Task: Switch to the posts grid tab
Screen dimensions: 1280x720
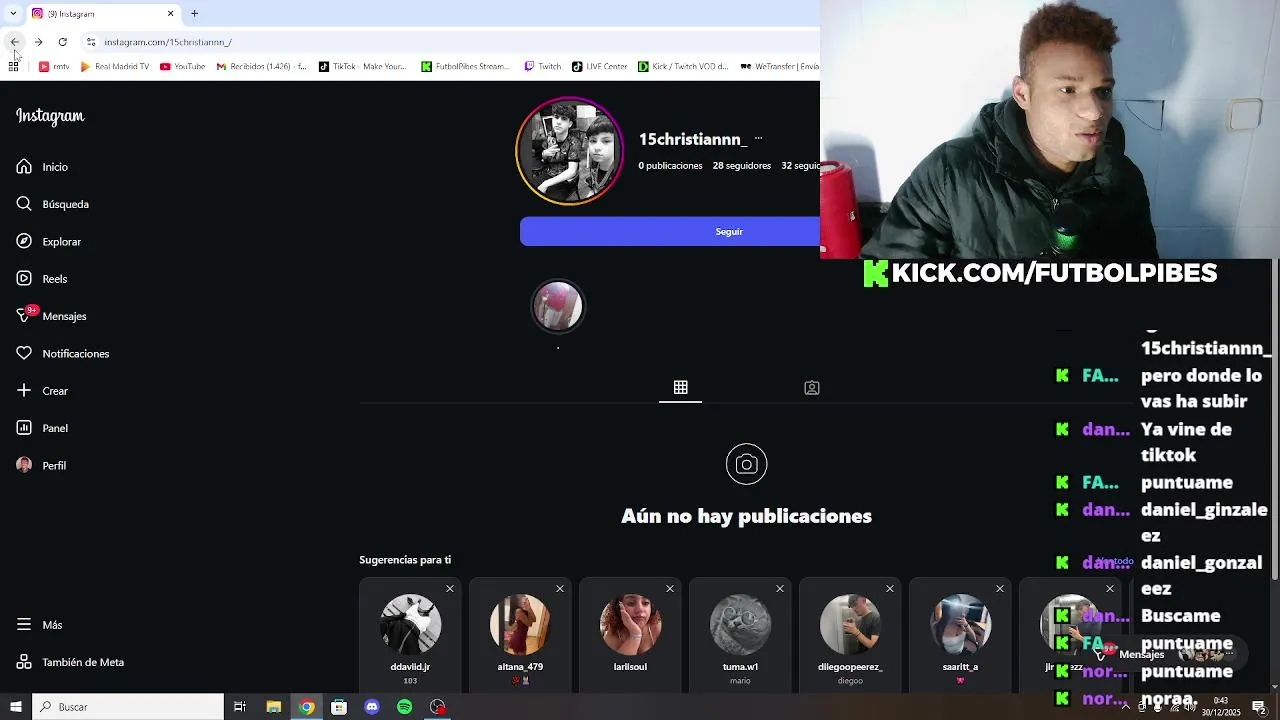Action: [680, 388]
